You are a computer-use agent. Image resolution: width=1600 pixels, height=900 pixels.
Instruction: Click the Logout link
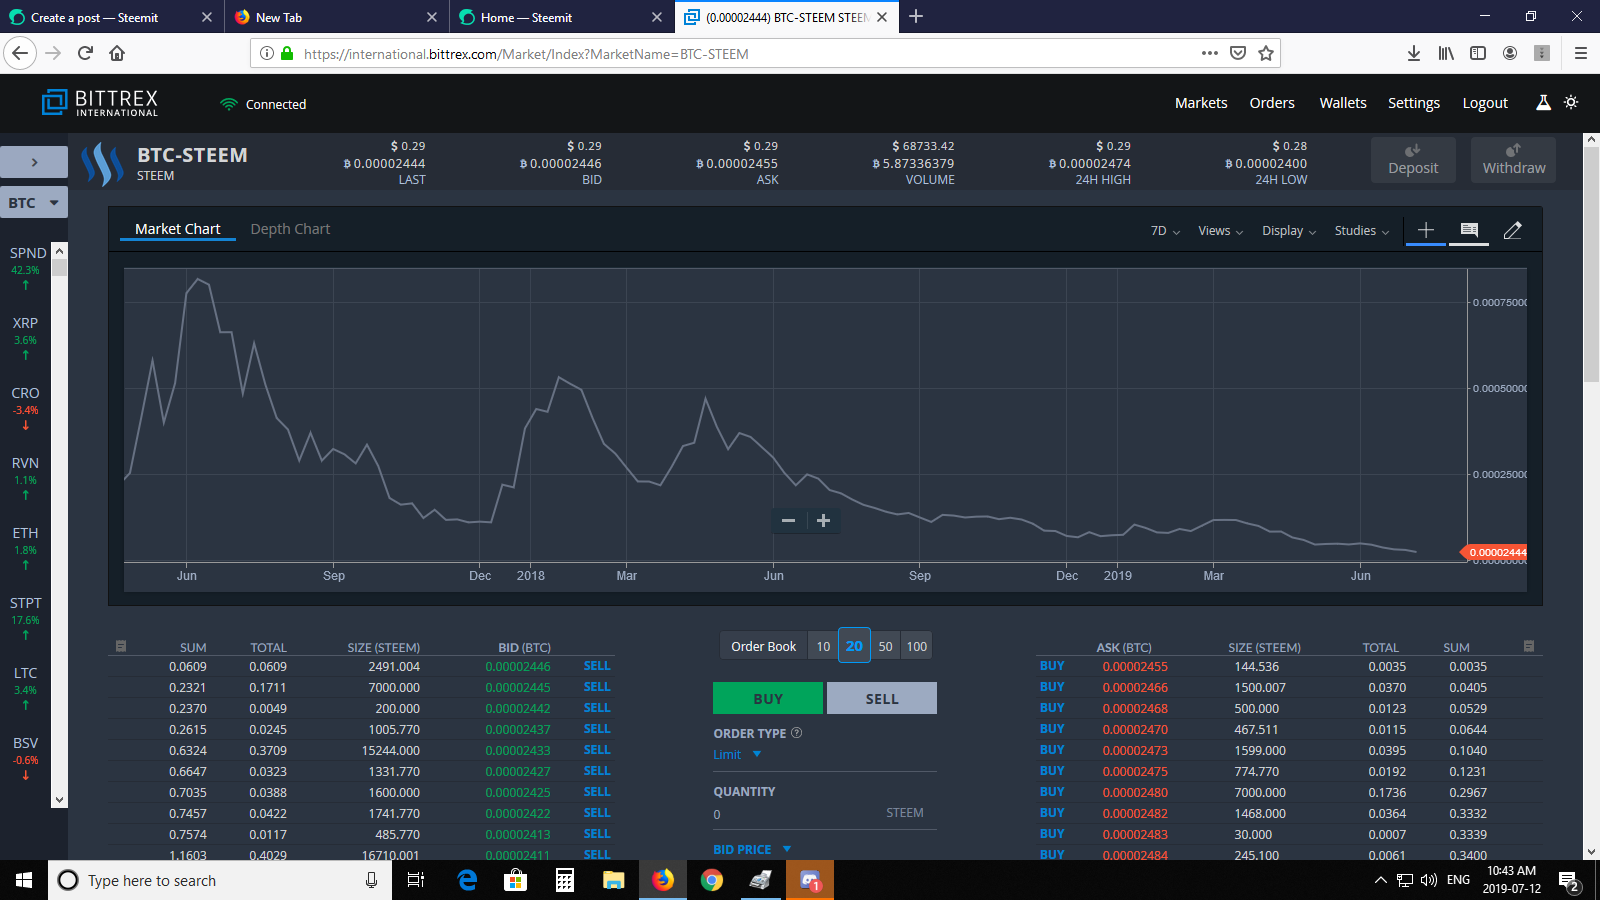coord(1485,103)
